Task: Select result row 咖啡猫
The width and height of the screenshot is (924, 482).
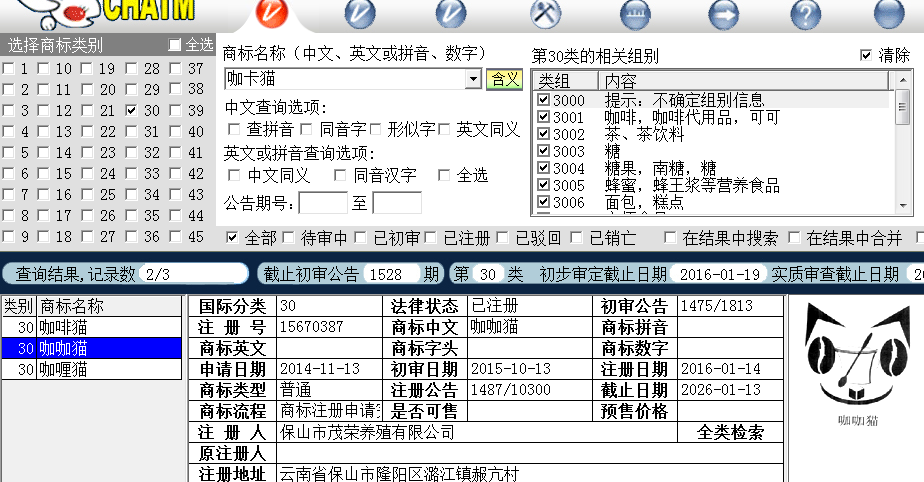Action: (91, 327)
